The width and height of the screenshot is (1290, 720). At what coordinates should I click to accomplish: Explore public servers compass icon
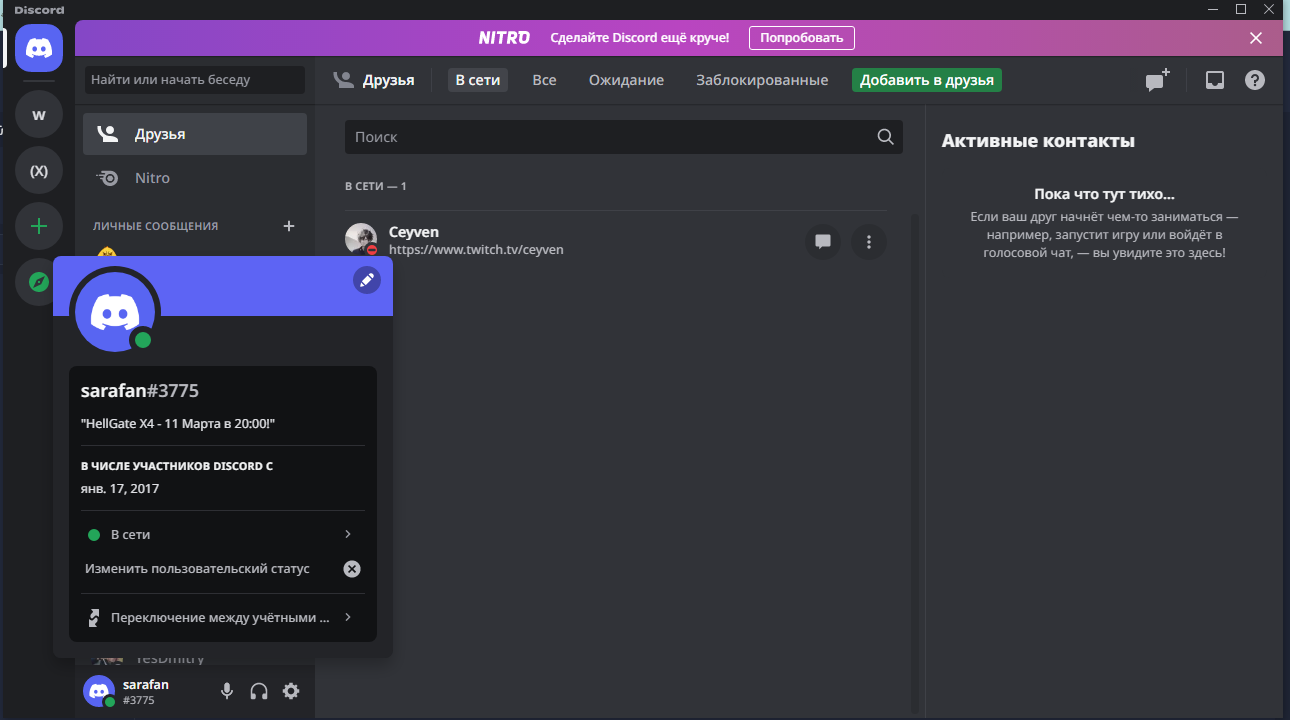39,283
